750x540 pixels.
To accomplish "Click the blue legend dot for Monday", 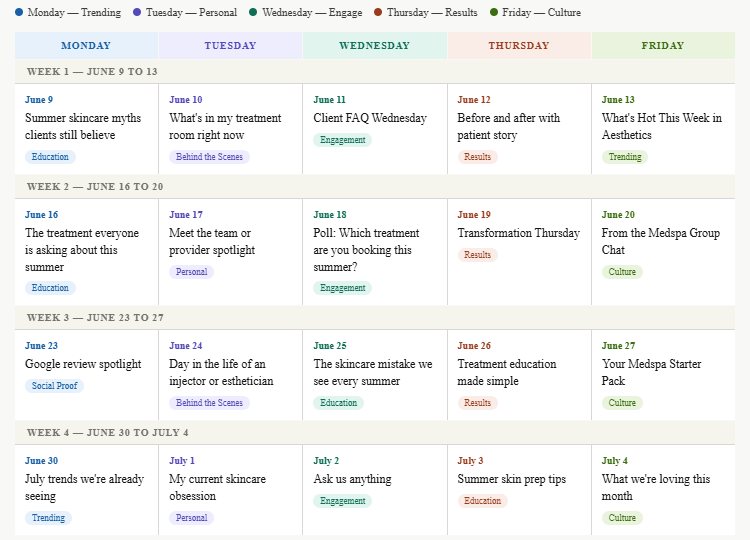I will [19, 12].
